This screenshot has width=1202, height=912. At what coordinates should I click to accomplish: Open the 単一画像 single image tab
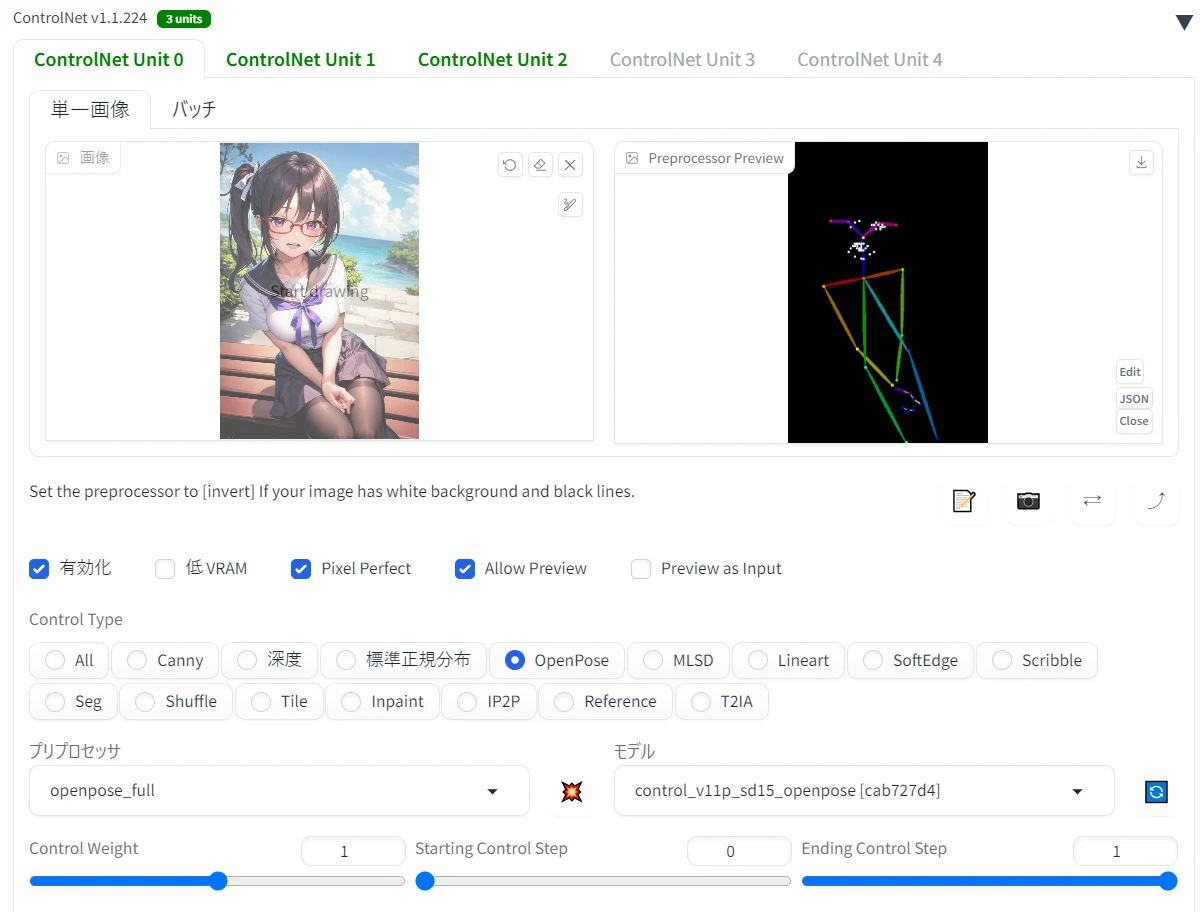pyautogui.click(x=91, y=109)
